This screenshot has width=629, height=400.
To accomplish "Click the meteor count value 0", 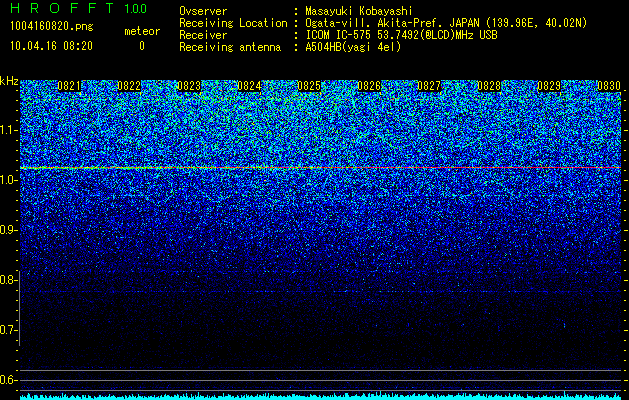I will point(142,46).
